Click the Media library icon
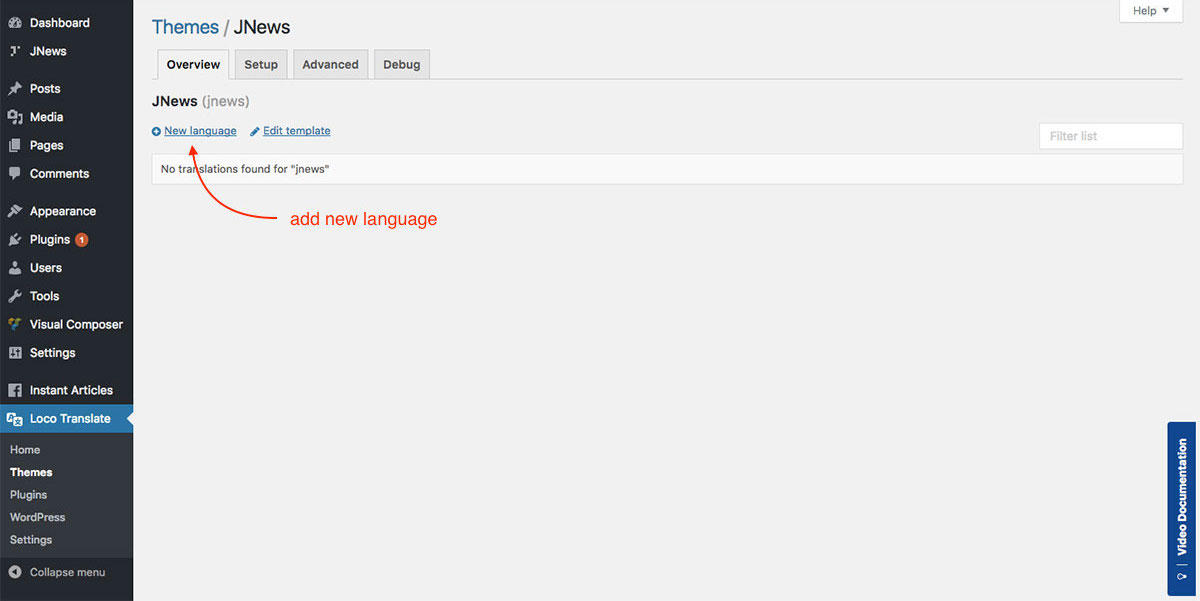Image resolution: width=1200 pixels, height=601 pixels. [x=15, y=117]
